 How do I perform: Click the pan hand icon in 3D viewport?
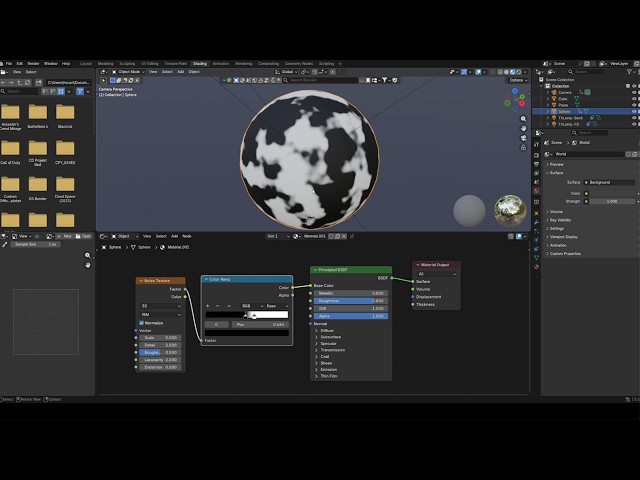tap(523, 128)
